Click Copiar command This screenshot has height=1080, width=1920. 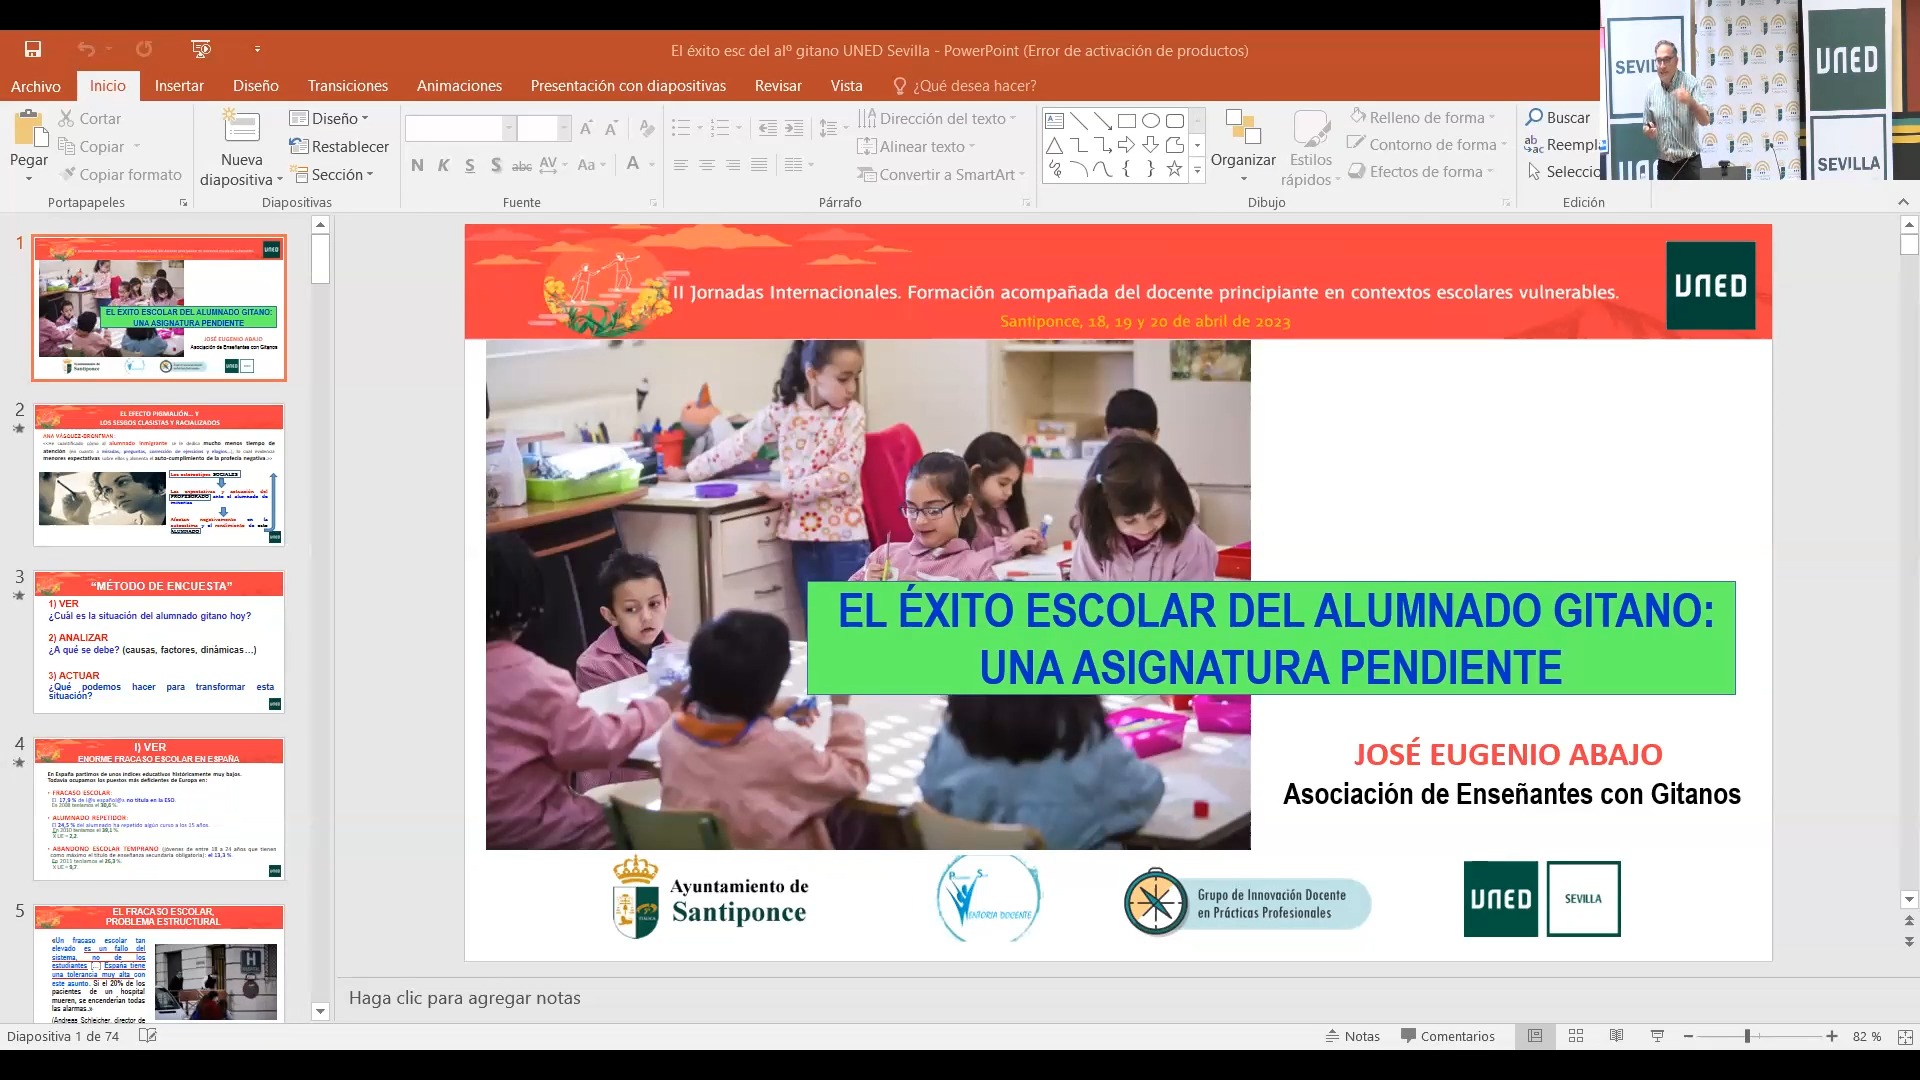pos(92,146)
